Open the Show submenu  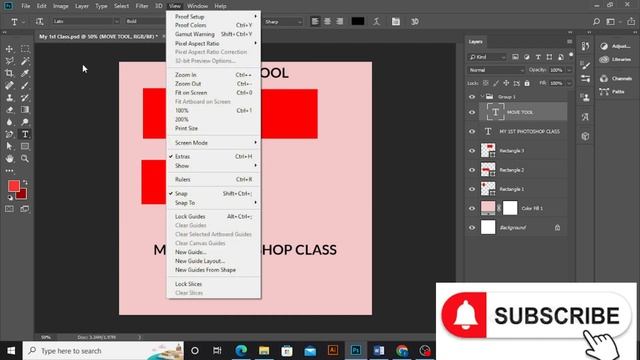[213, 166]
